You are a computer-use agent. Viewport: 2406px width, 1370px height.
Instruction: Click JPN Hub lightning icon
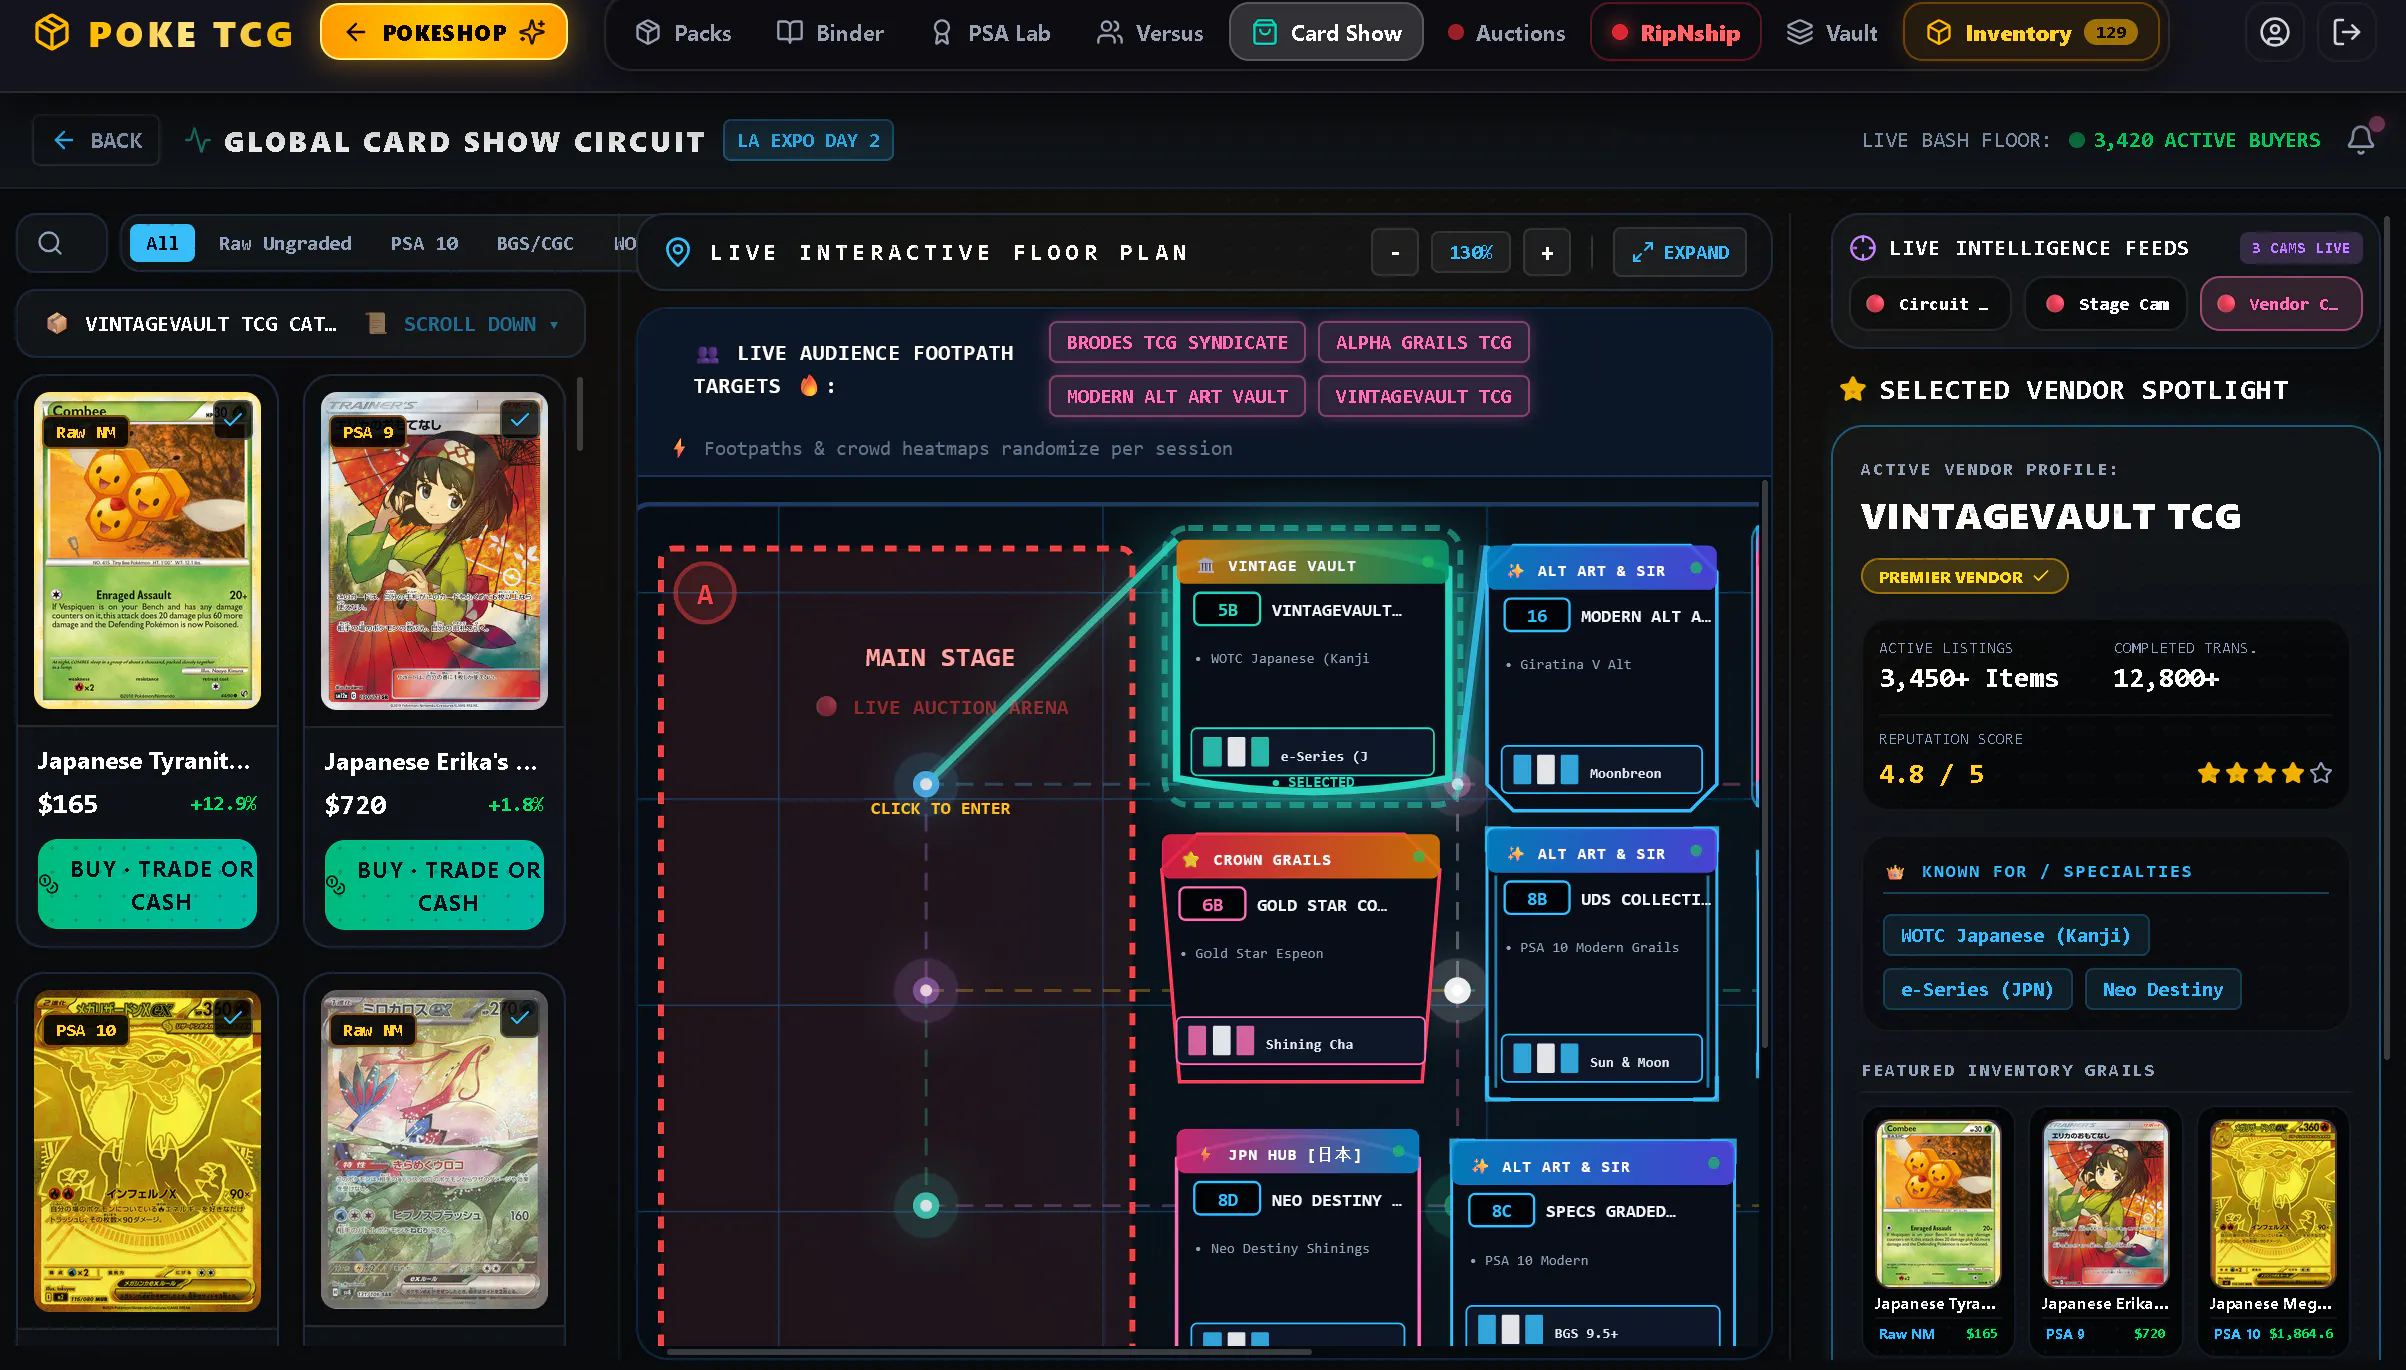(x=1206, y=1154)
